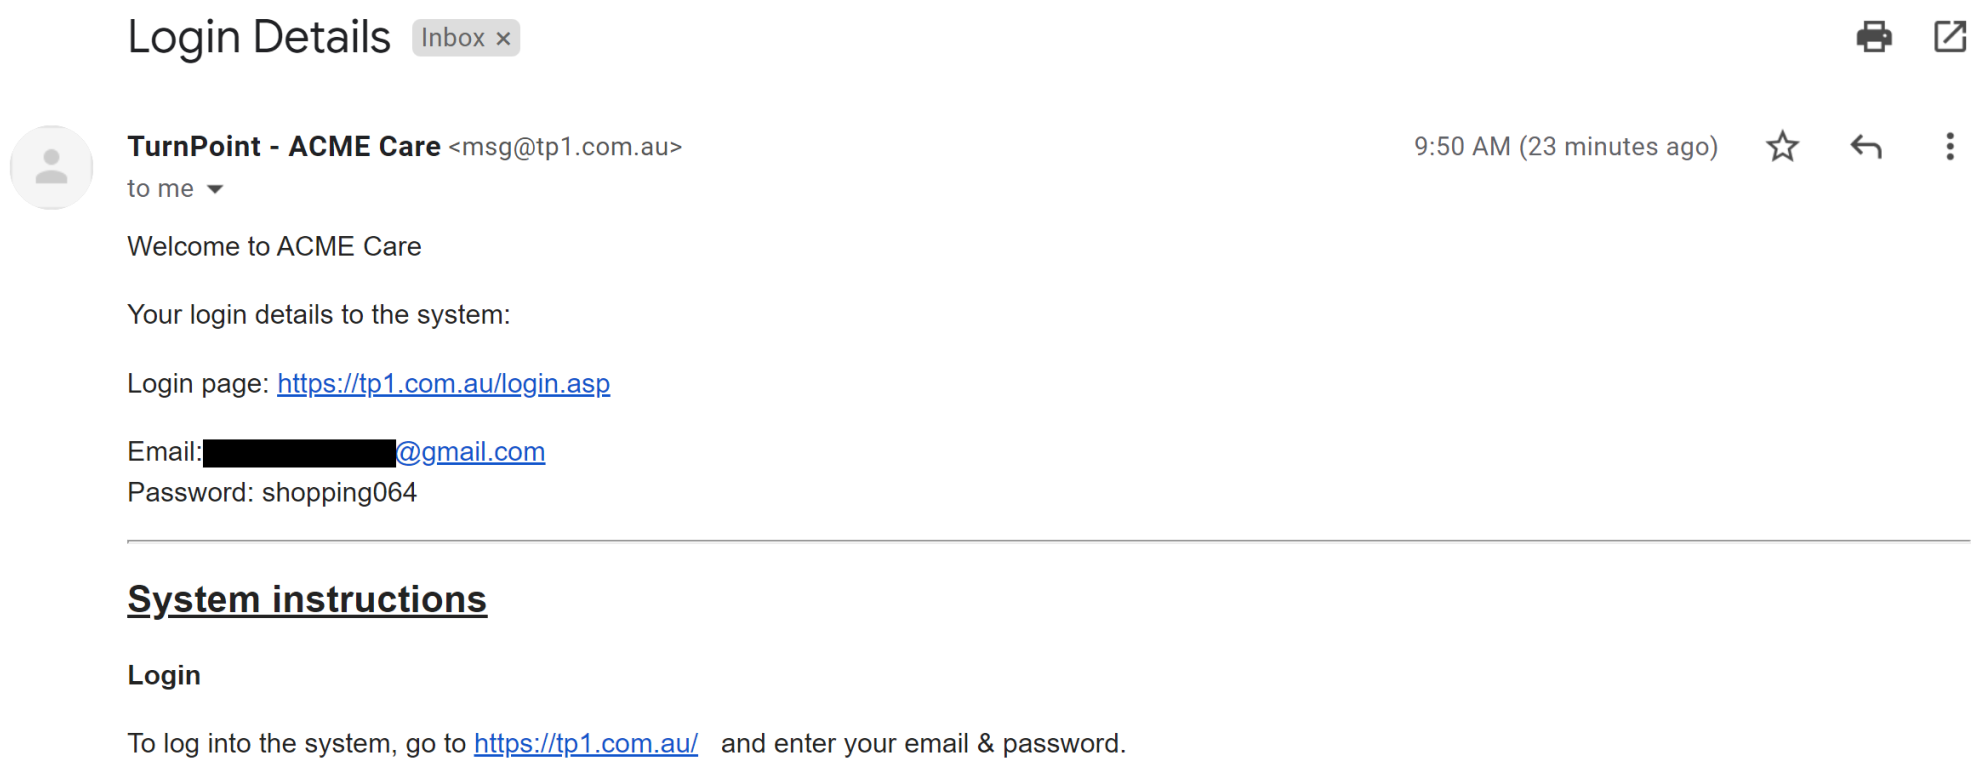The width and height of the screenshot is (1982, 761).
Task: Remove the Inbox label with the X
Action: [x=504, y=39]
